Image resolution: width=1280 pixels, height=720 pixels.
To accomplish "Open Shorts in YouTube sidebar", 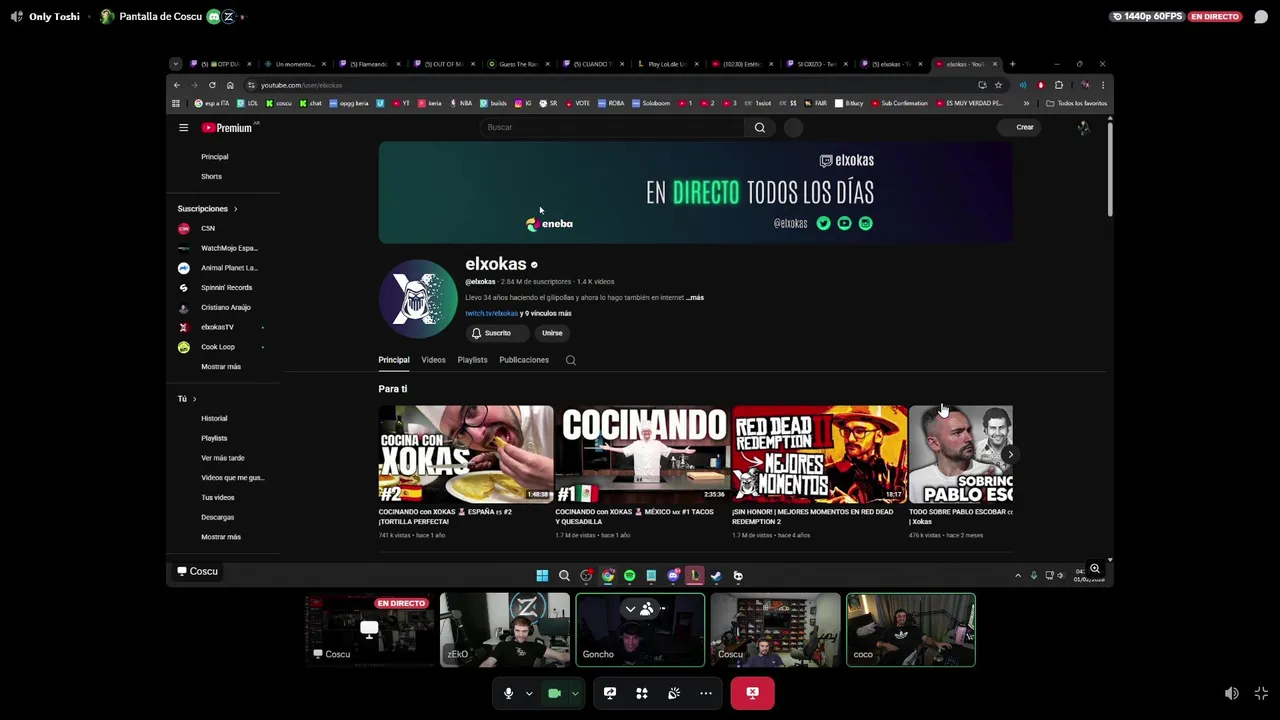I will pos(211,177).
